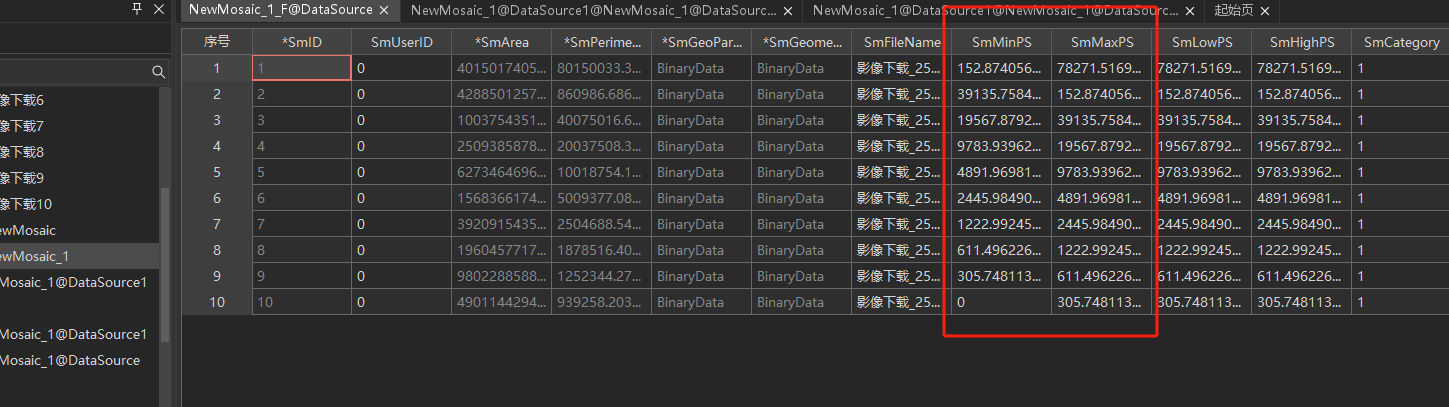1449x407 pixels.
Task: Click SmUserID cell in row 6
Action: [x=402, y=198]
